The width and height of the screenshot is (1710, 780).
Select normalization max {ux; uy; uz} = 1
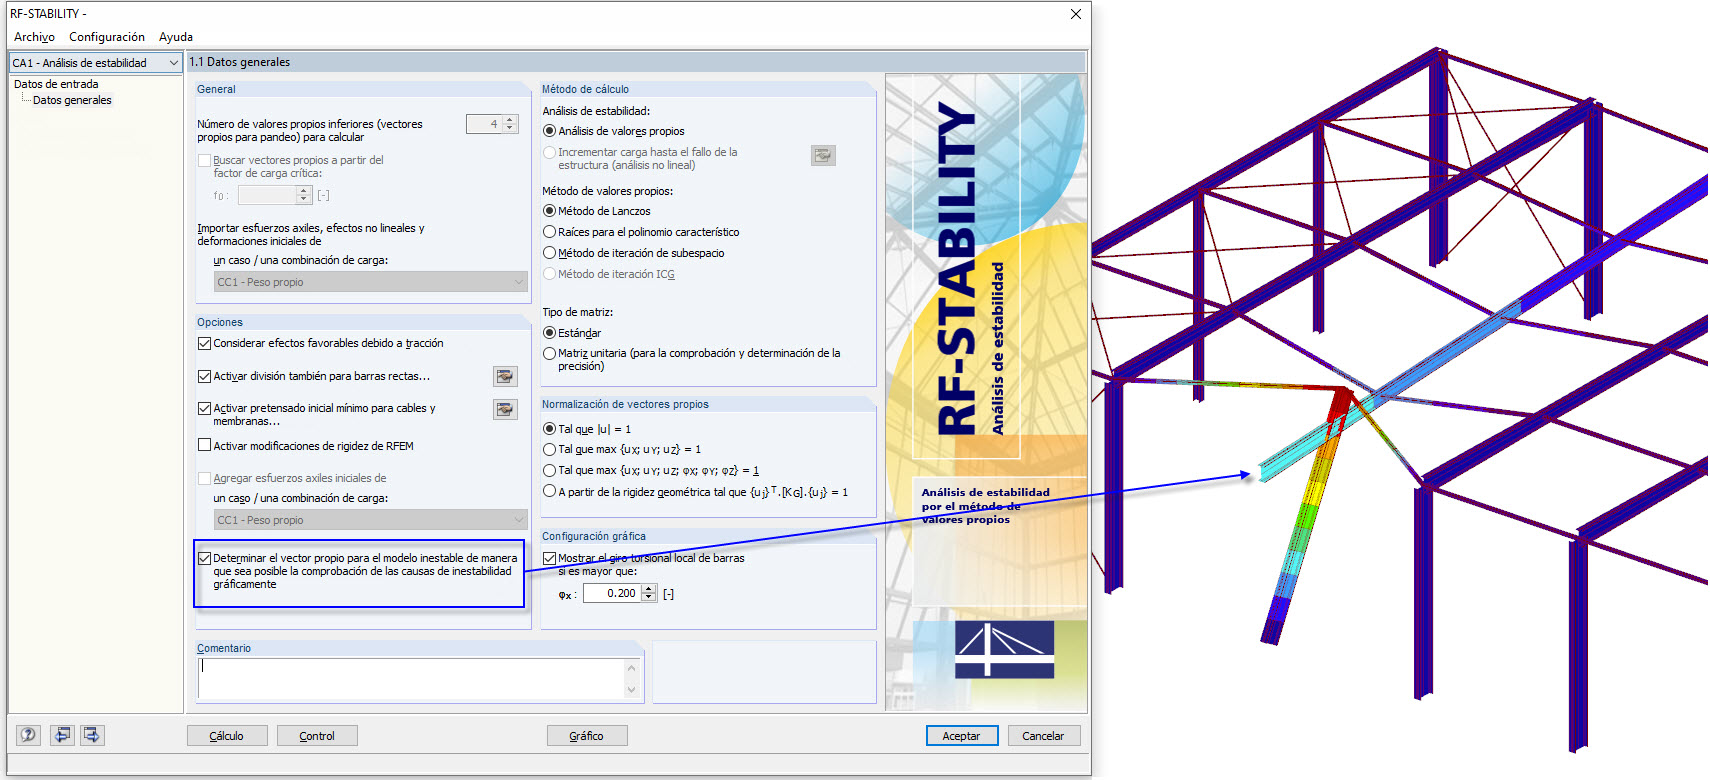(549, 449)
